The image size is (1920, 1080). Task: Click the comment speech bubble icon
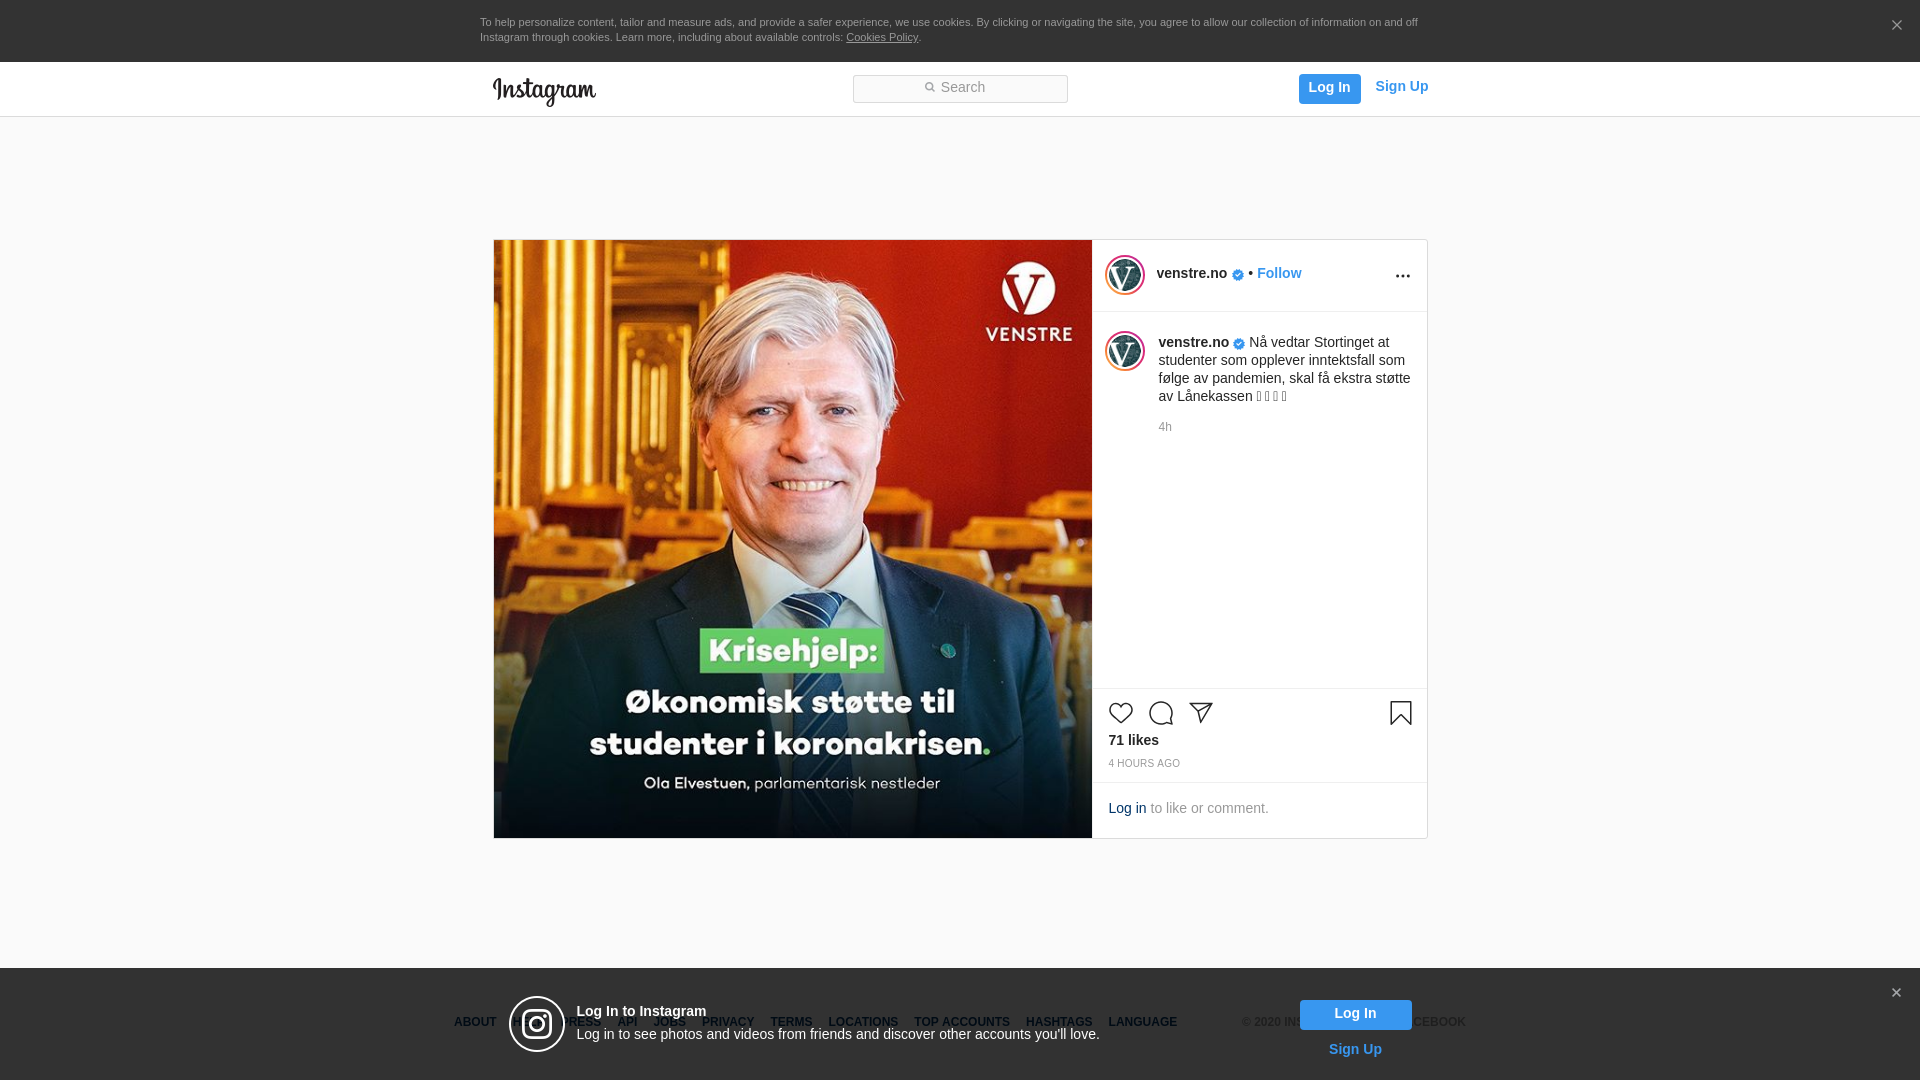[x=1160, y=713]
